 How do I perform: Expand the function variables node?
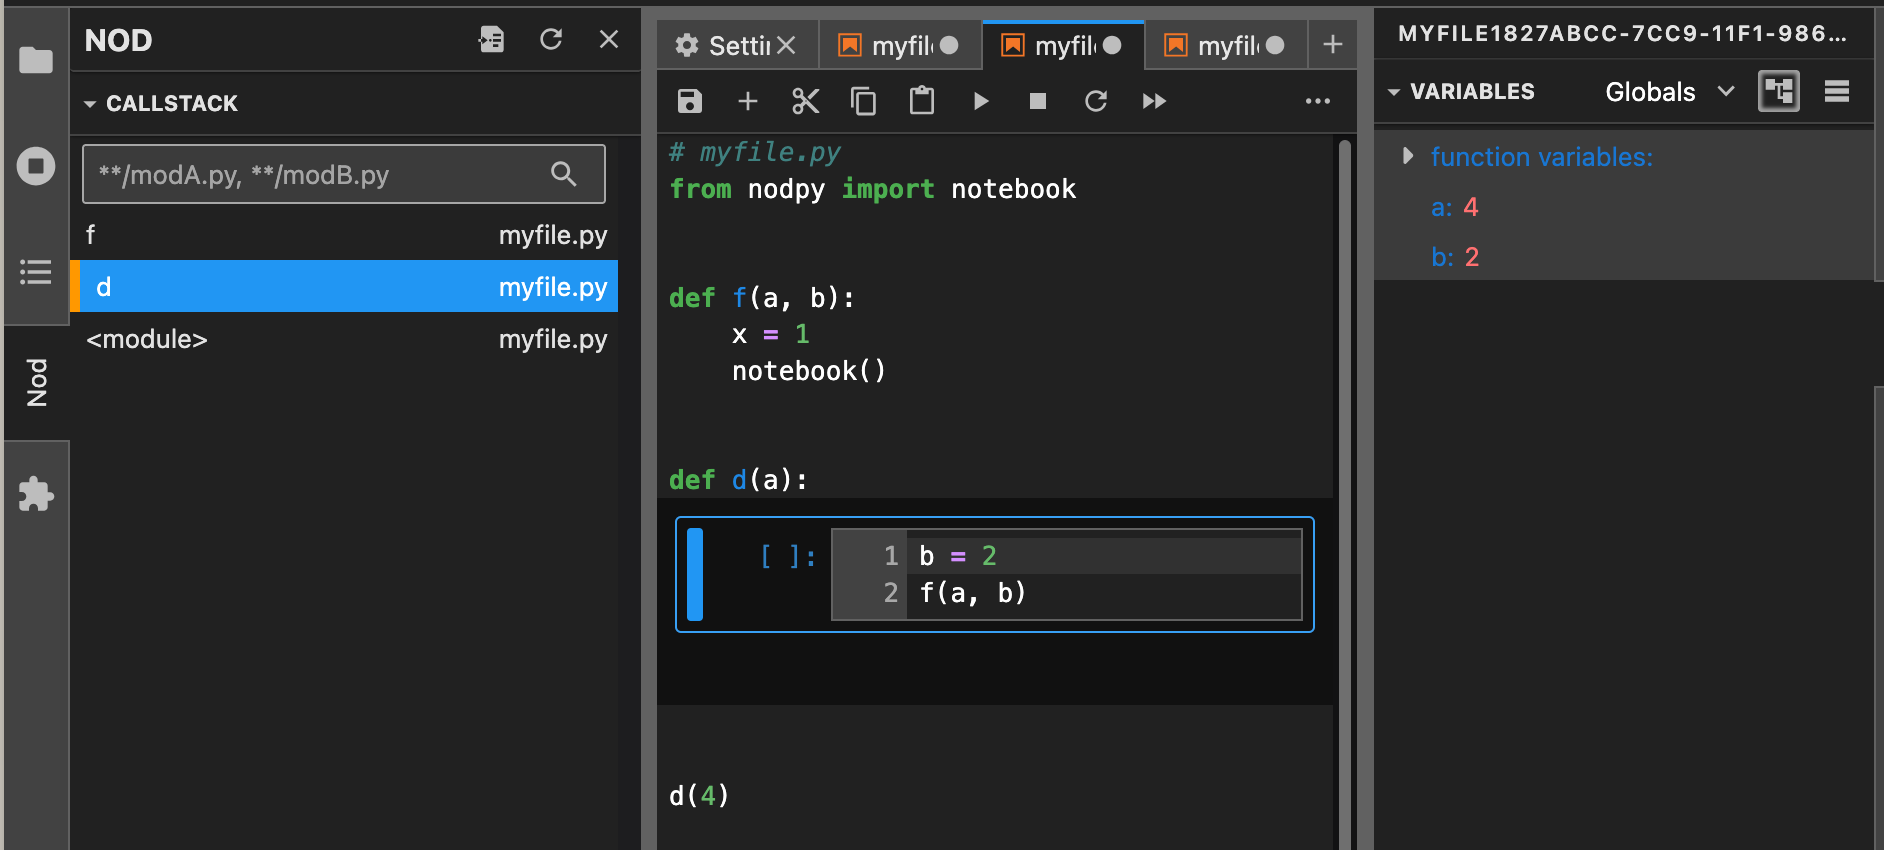(1408, 156)
